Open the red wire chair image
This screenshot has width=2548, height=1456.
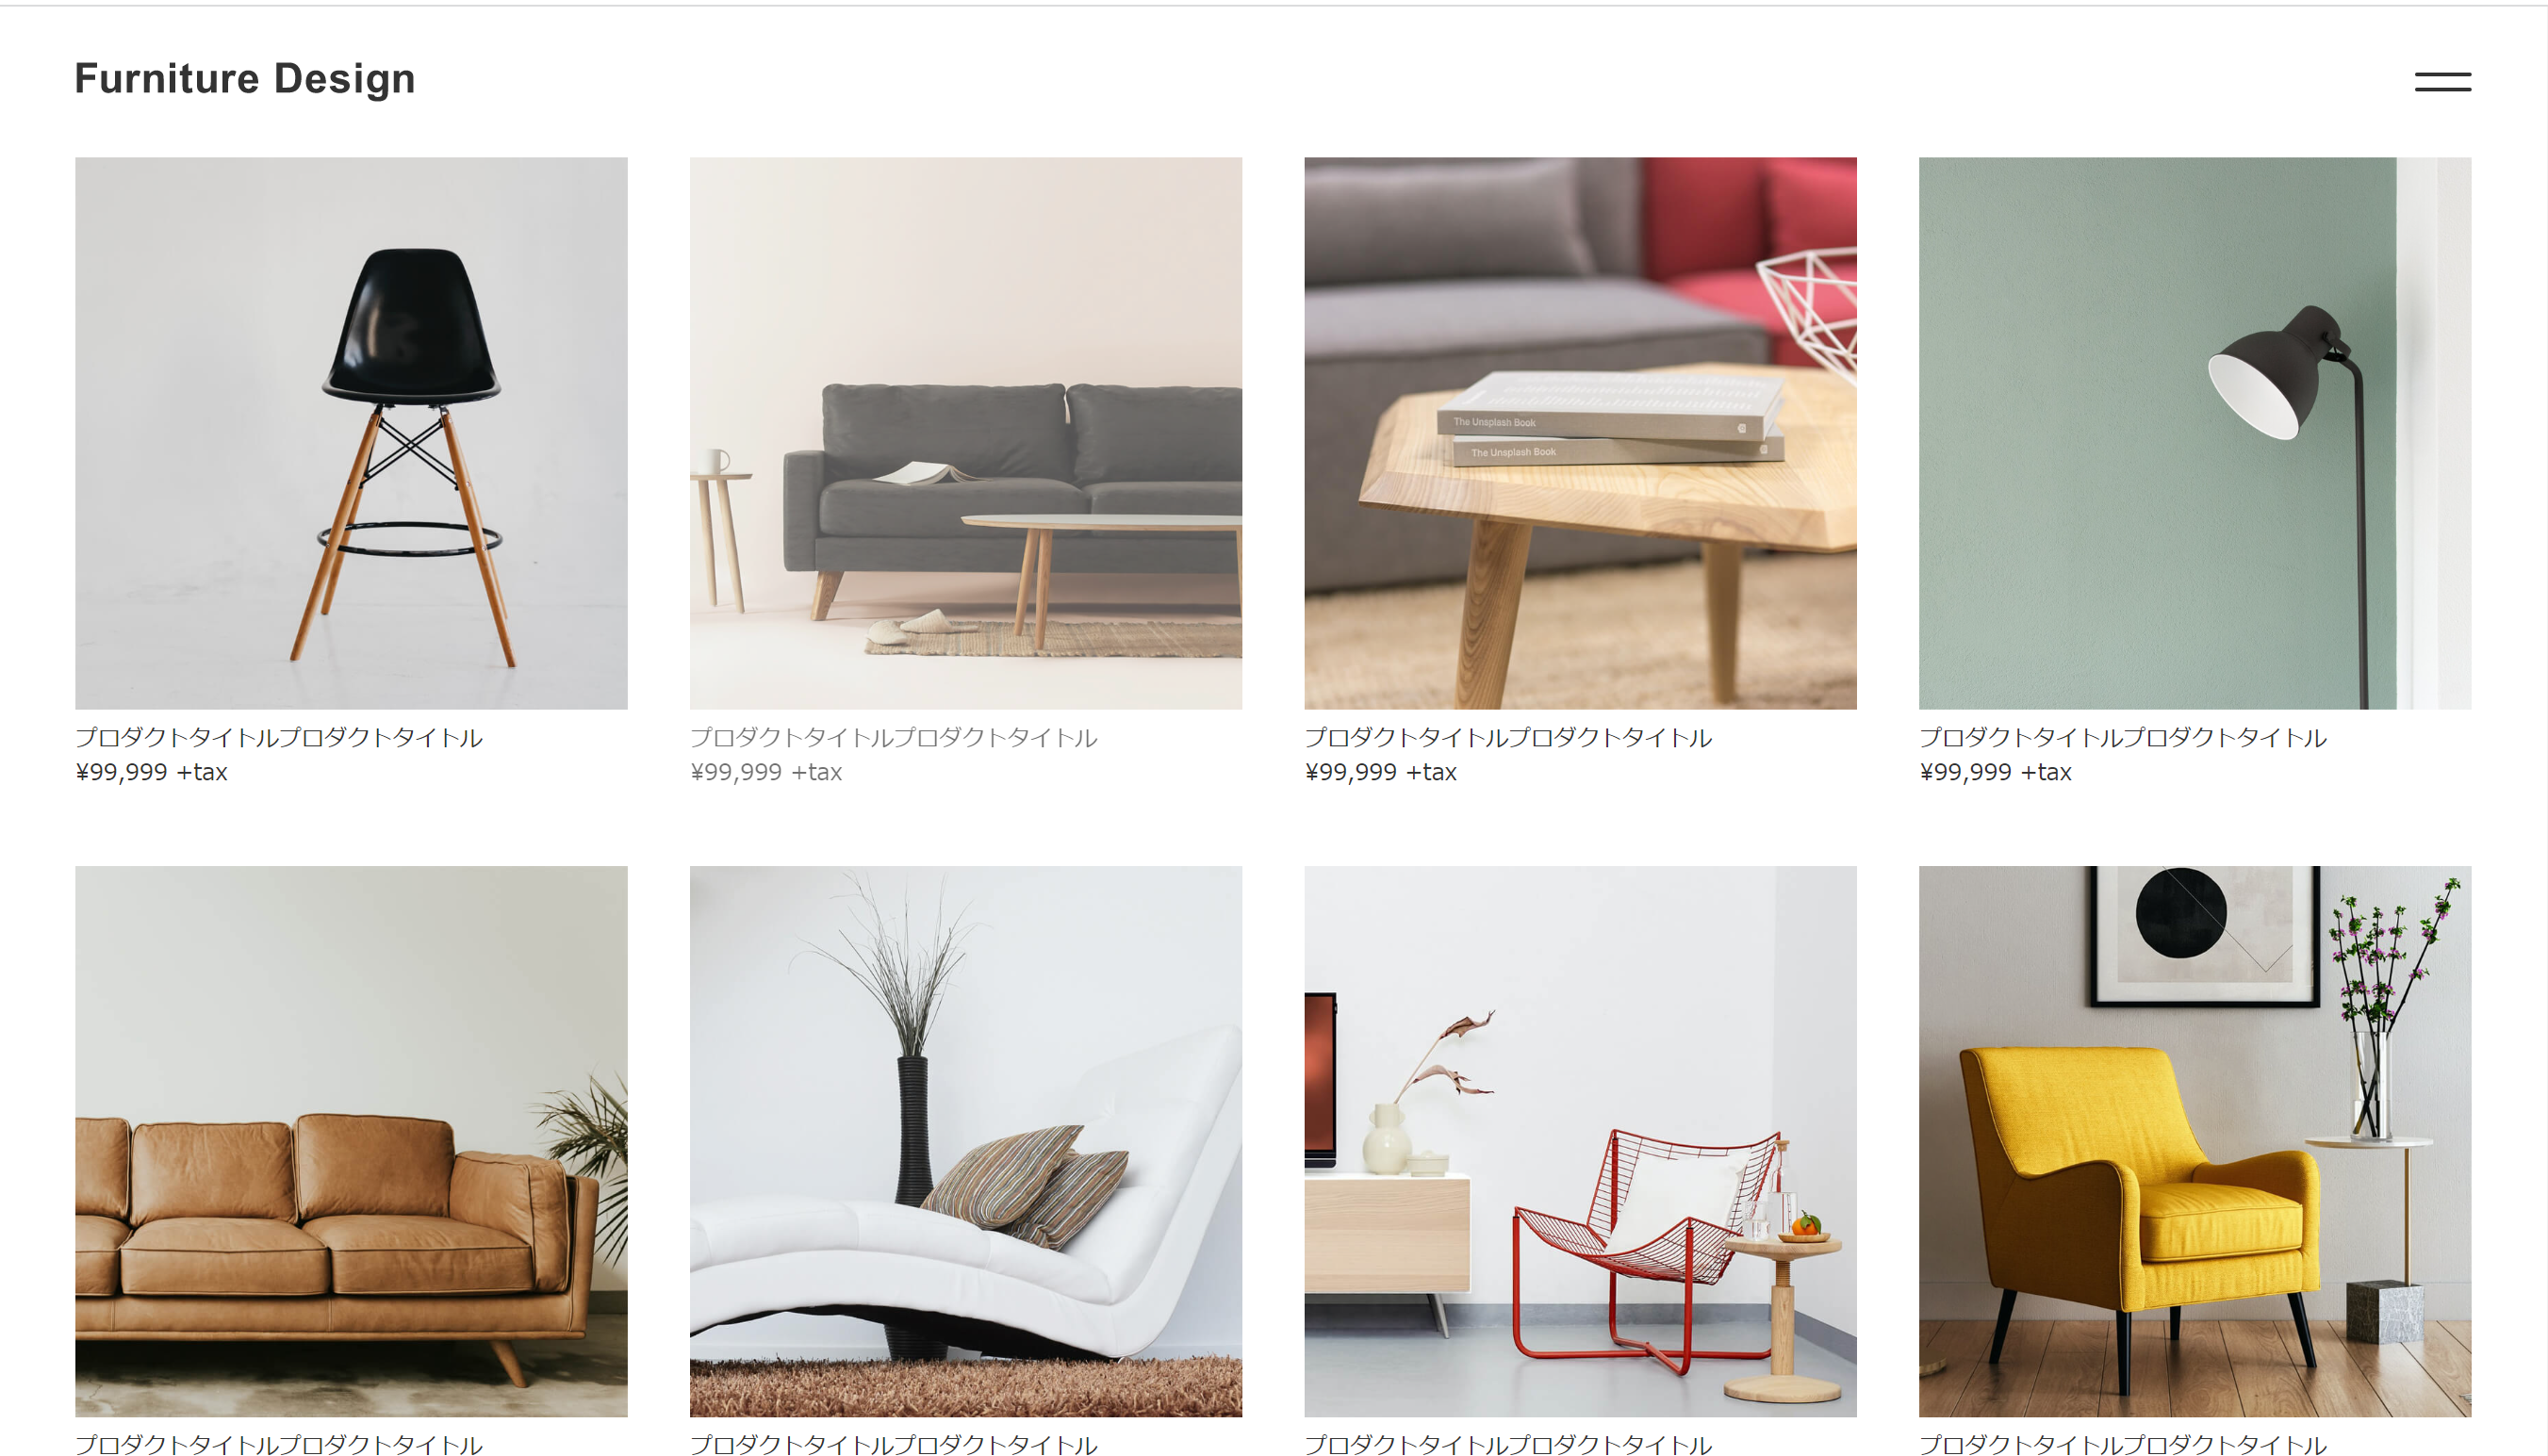click(x=1580, y=1141)
